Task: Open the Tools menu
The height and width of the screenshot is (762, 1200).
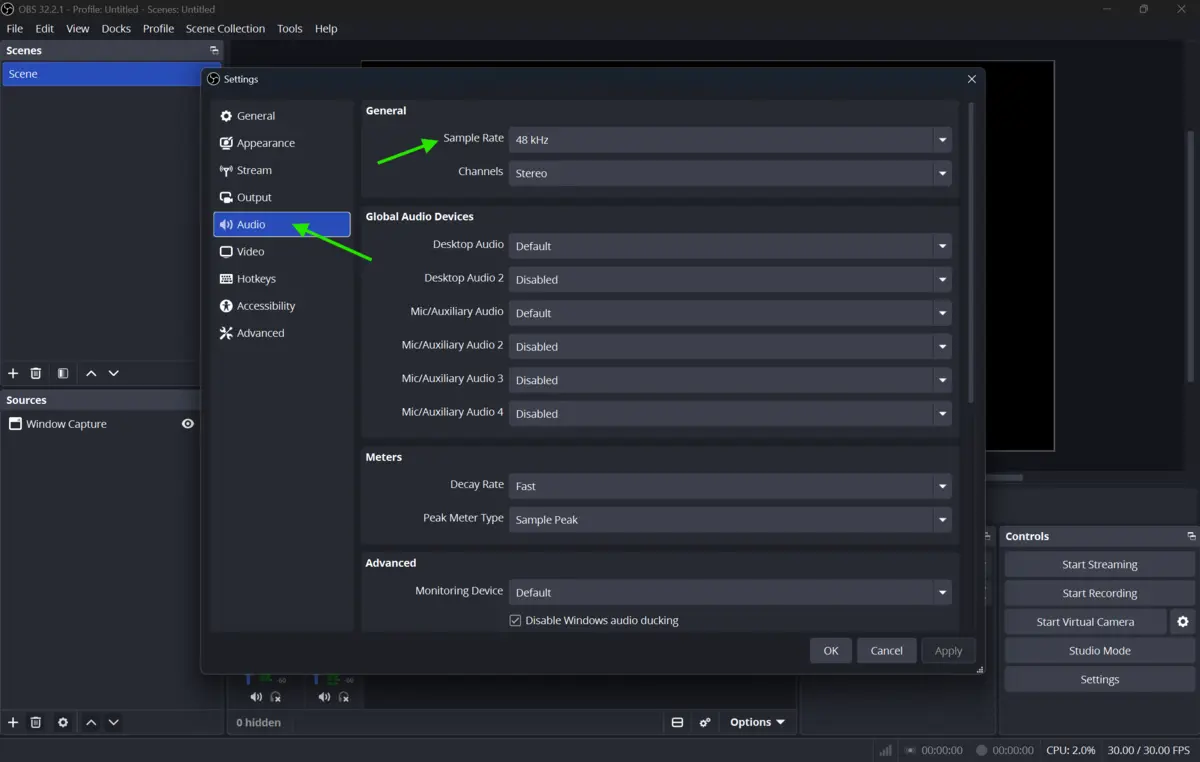Action: pyautogui.click(x=290, y=29)
